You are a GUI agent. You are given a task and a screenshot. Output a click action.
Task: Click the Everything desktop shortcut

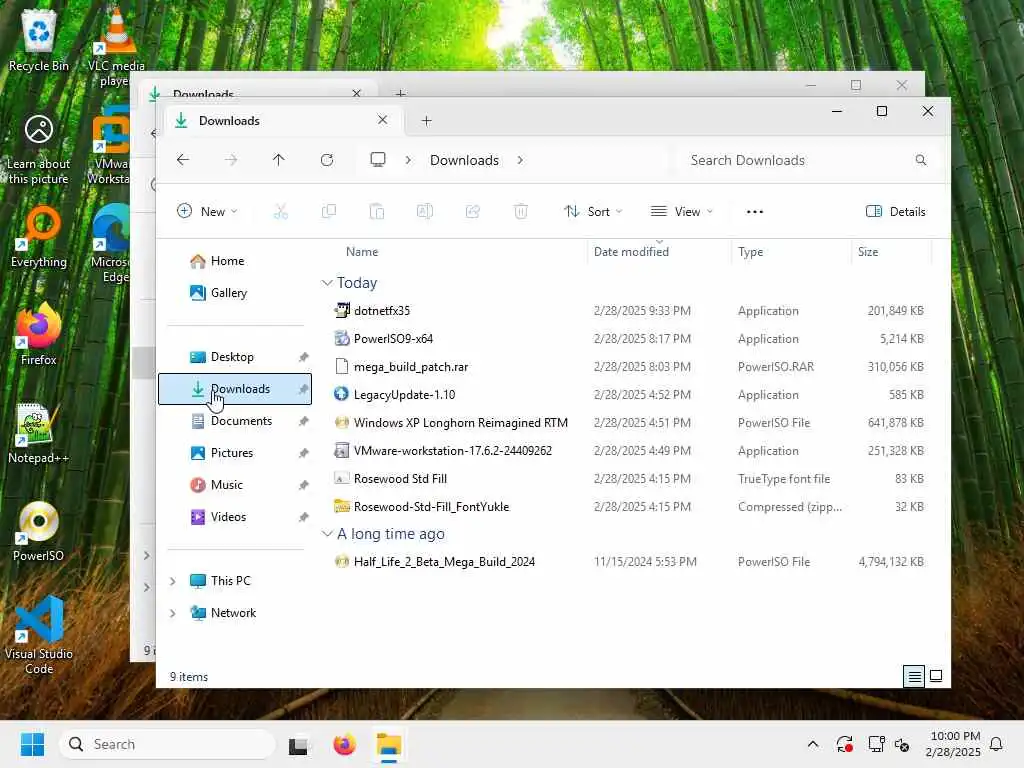point(39,238)
